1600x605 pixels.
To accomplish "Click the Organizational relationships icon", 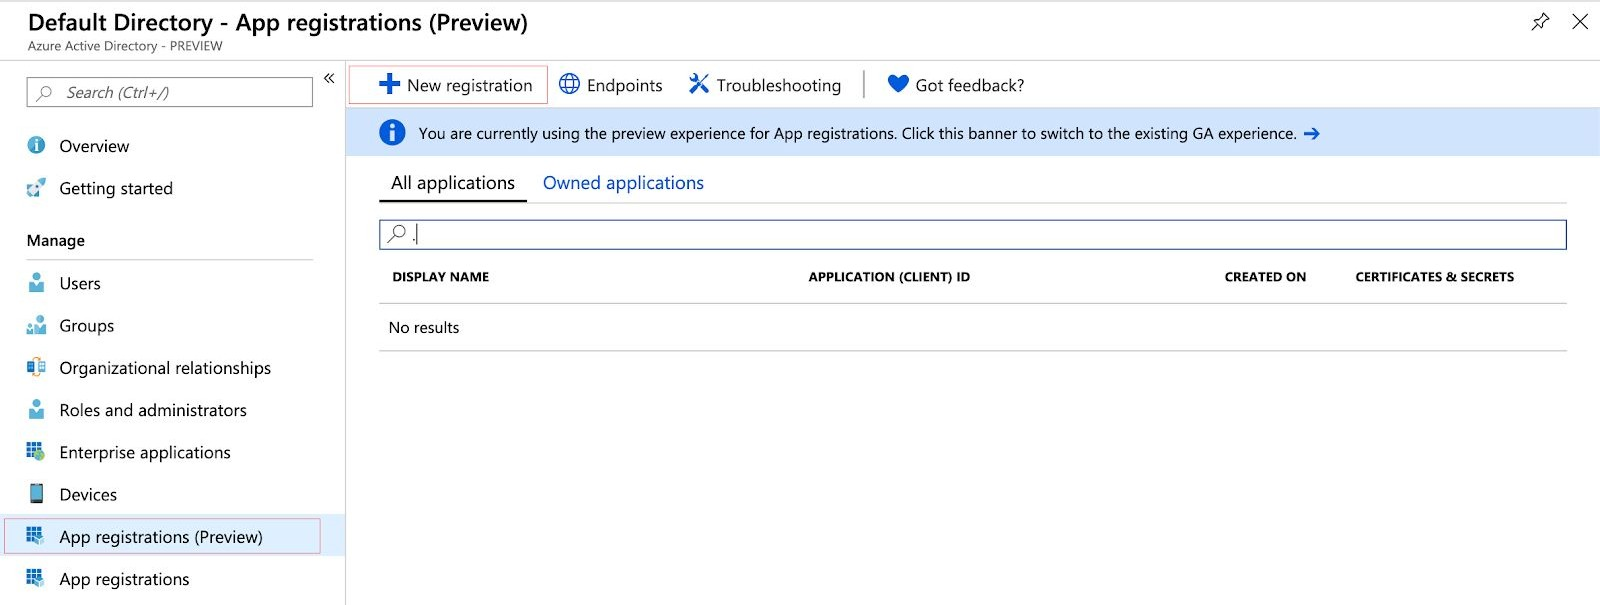I will click(36, 367).
